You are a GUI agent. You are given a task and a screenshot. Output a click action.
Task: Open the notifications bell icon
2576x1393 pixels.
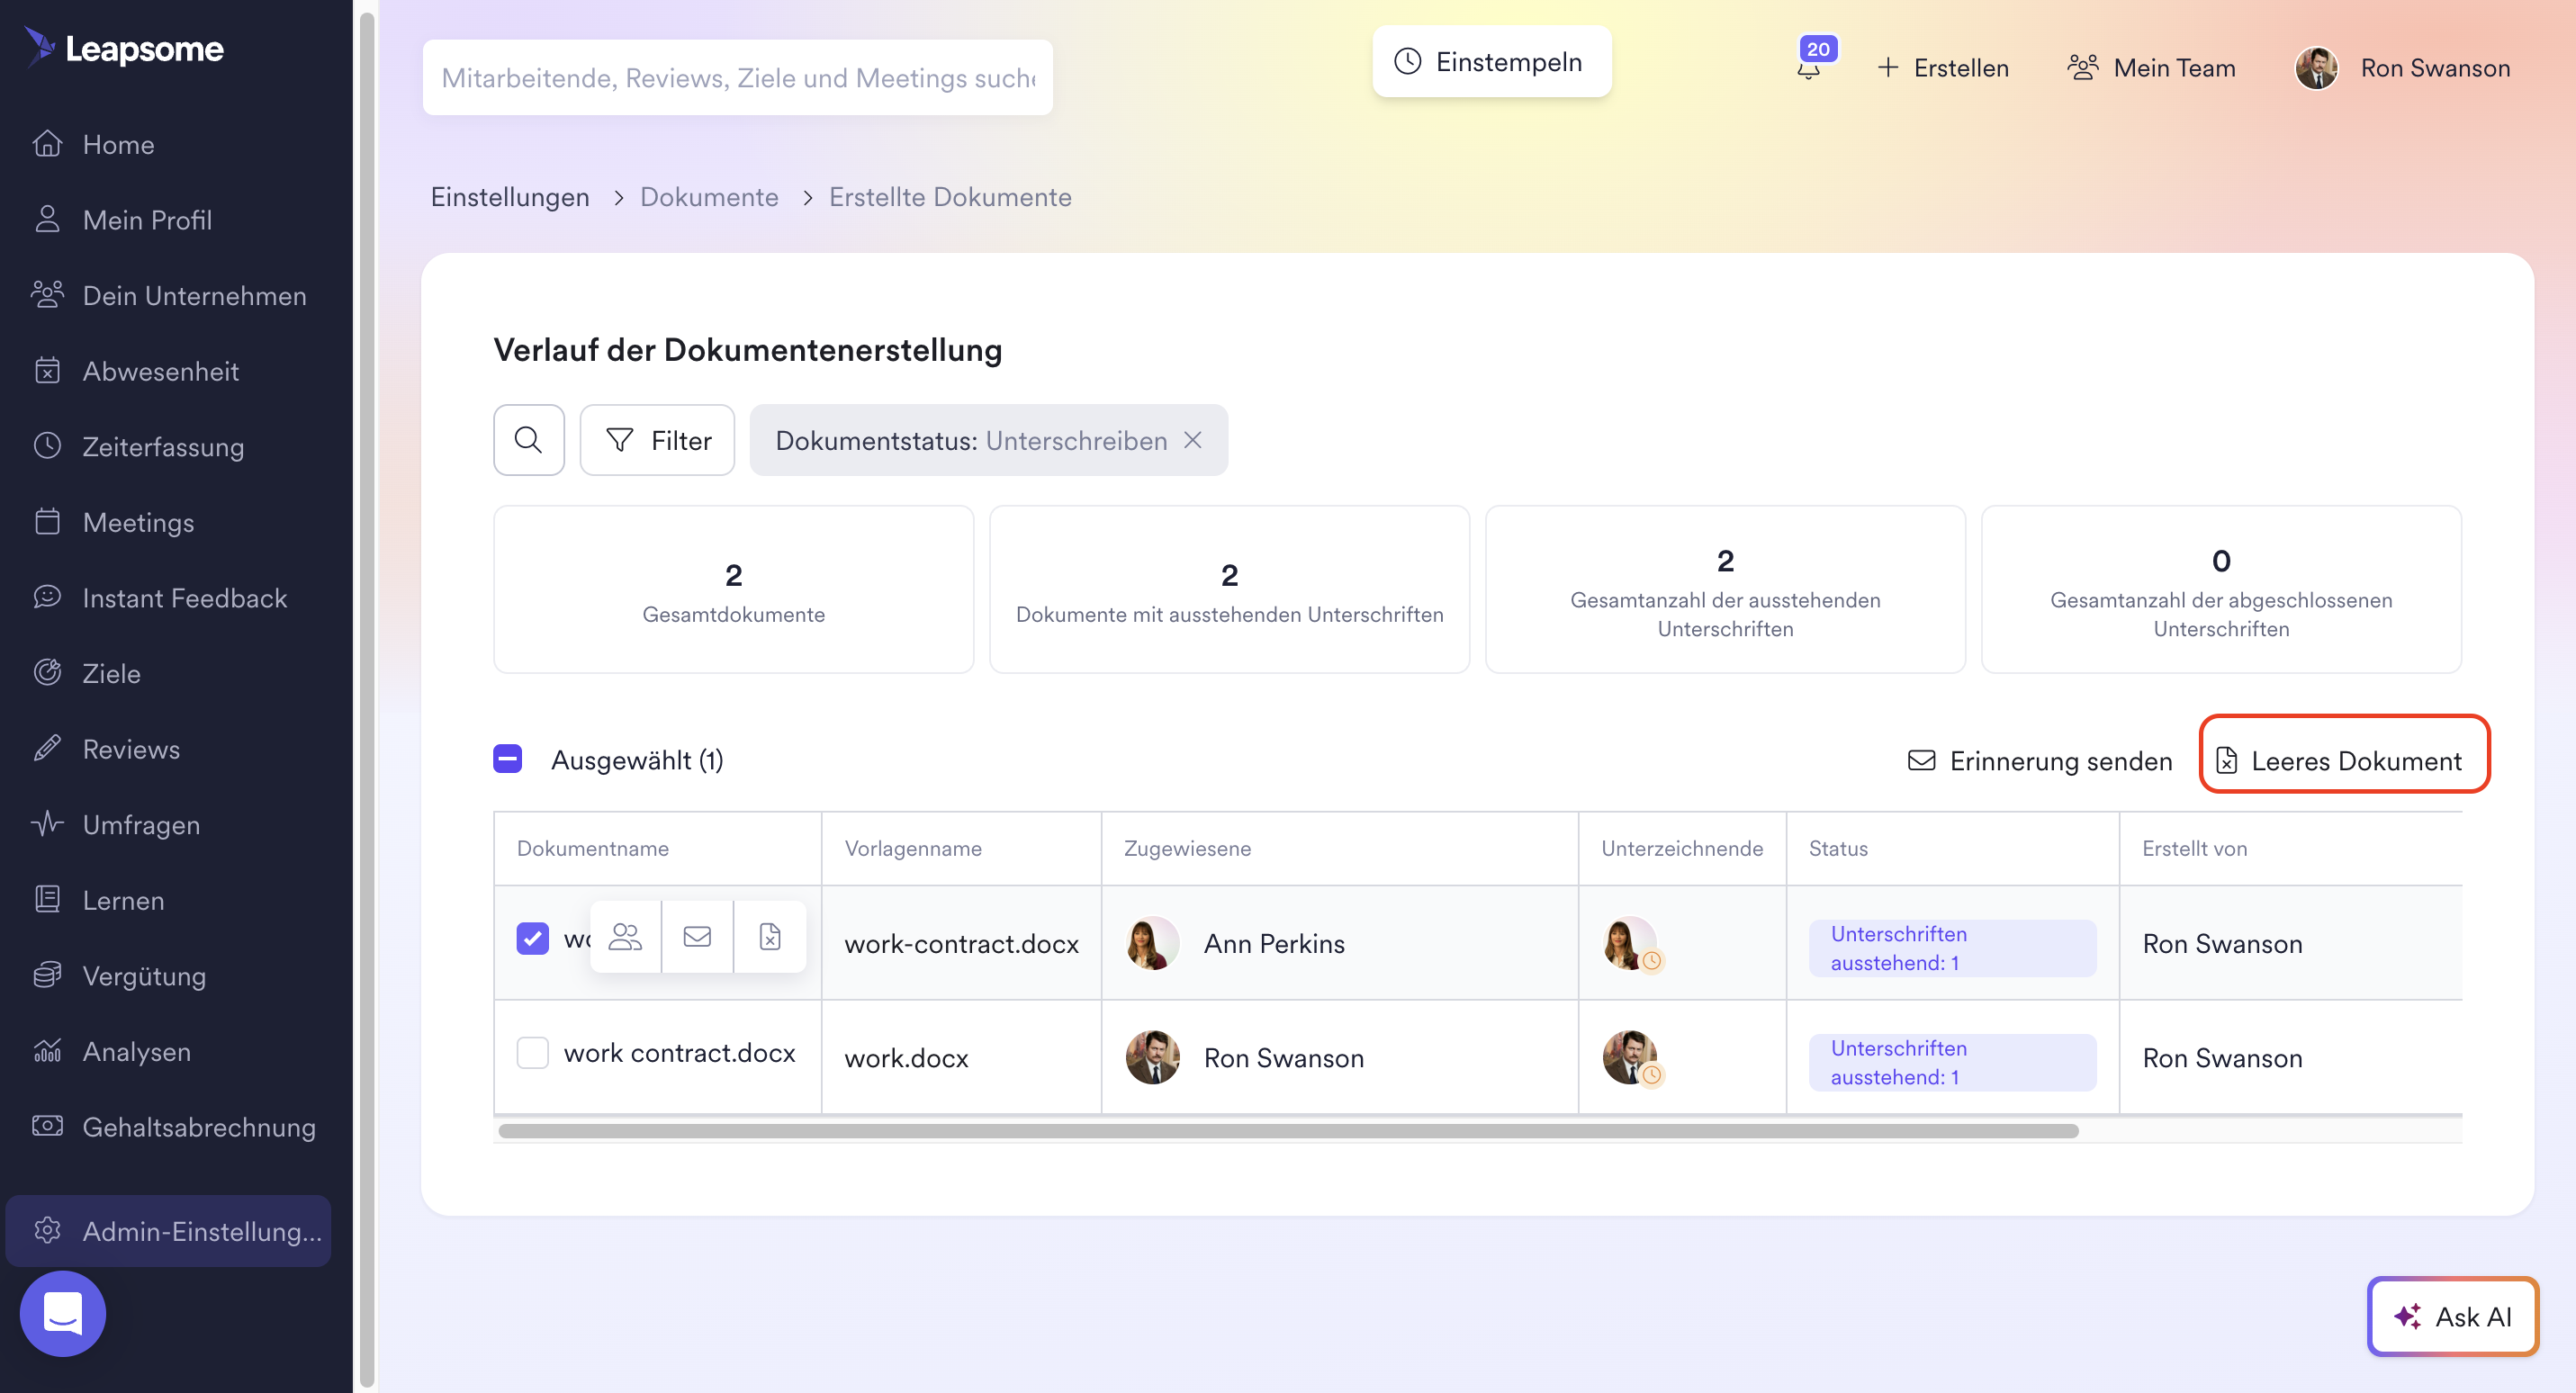[1808, 69]
